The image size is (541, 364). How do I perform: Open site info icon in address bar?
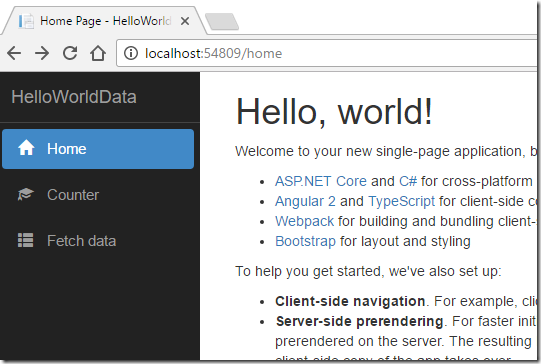pos(131,53)
